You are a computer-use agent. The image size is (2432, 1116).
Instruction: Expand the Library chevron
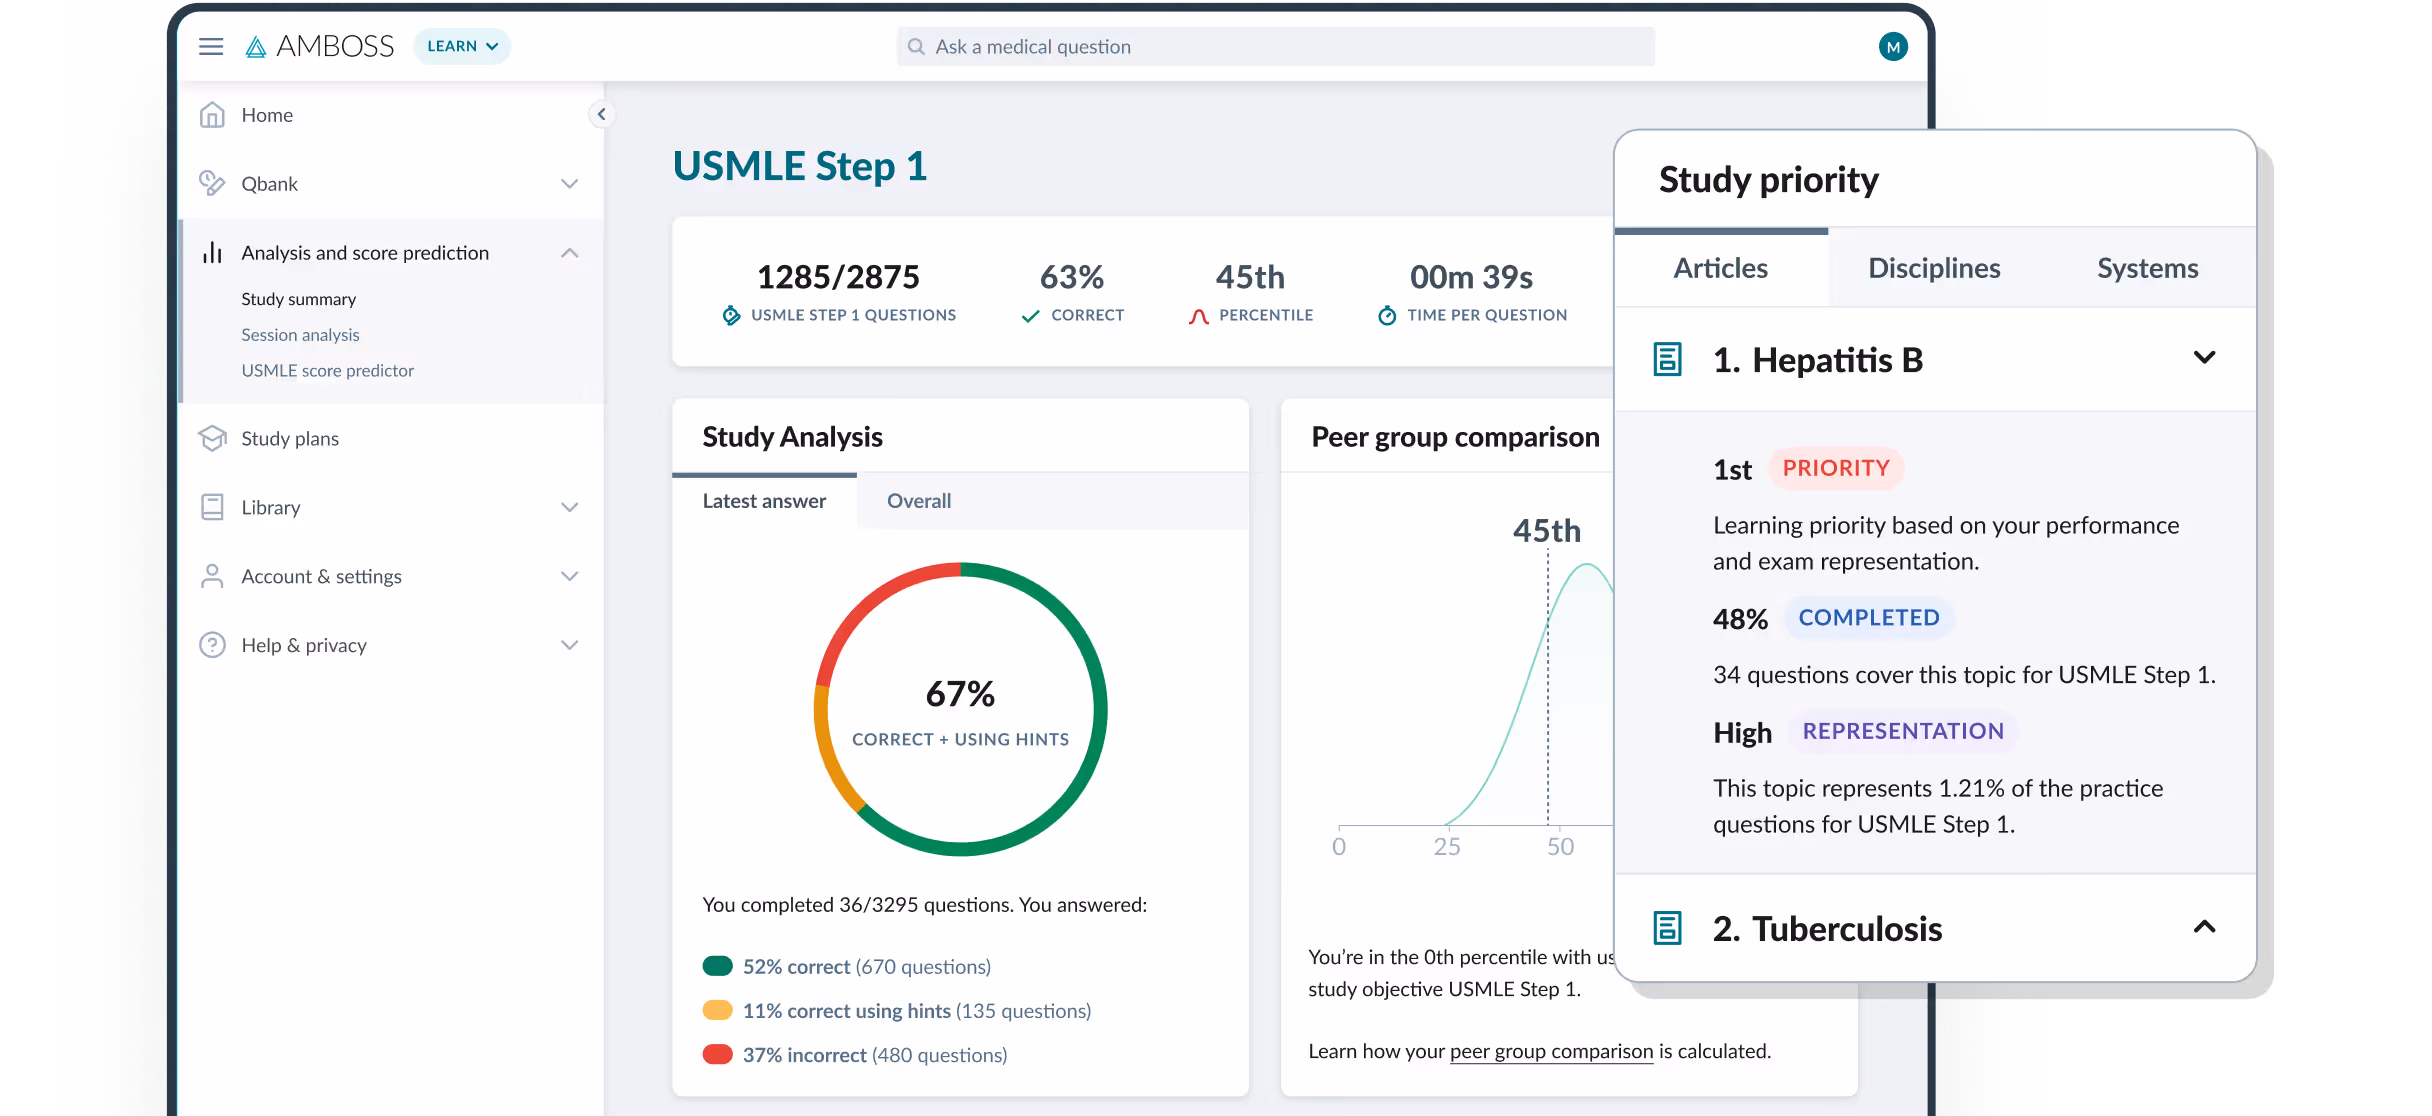(570, 507)
